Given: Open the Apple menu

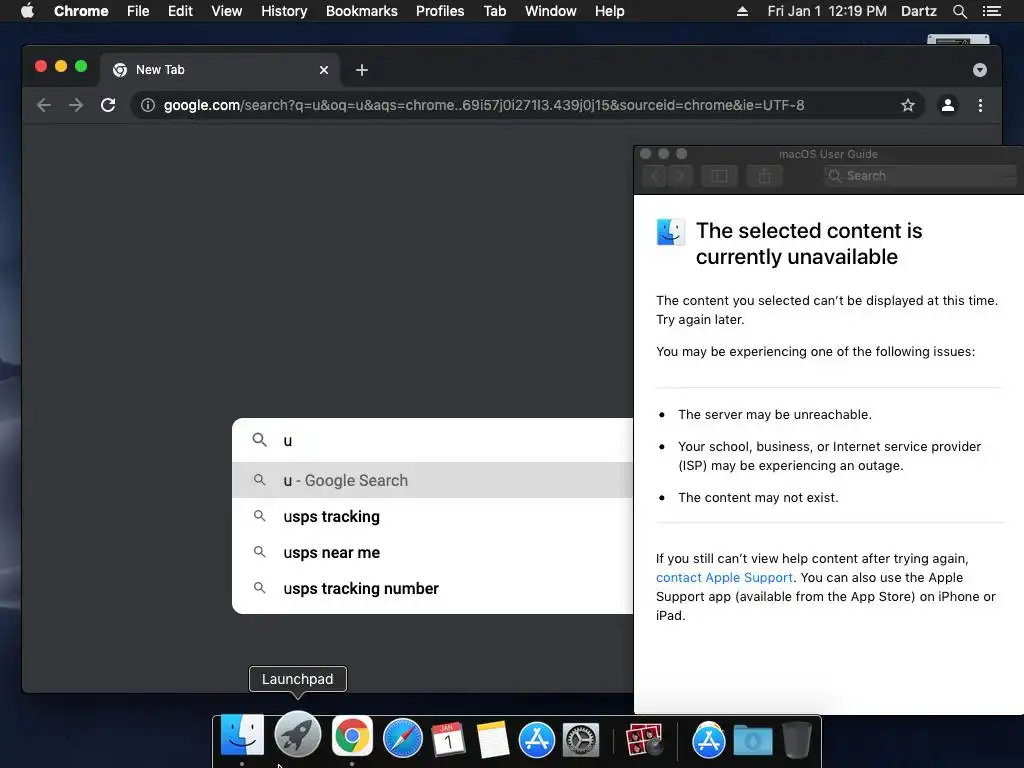Looking at the screenshot, I should (x=27, y=11).
